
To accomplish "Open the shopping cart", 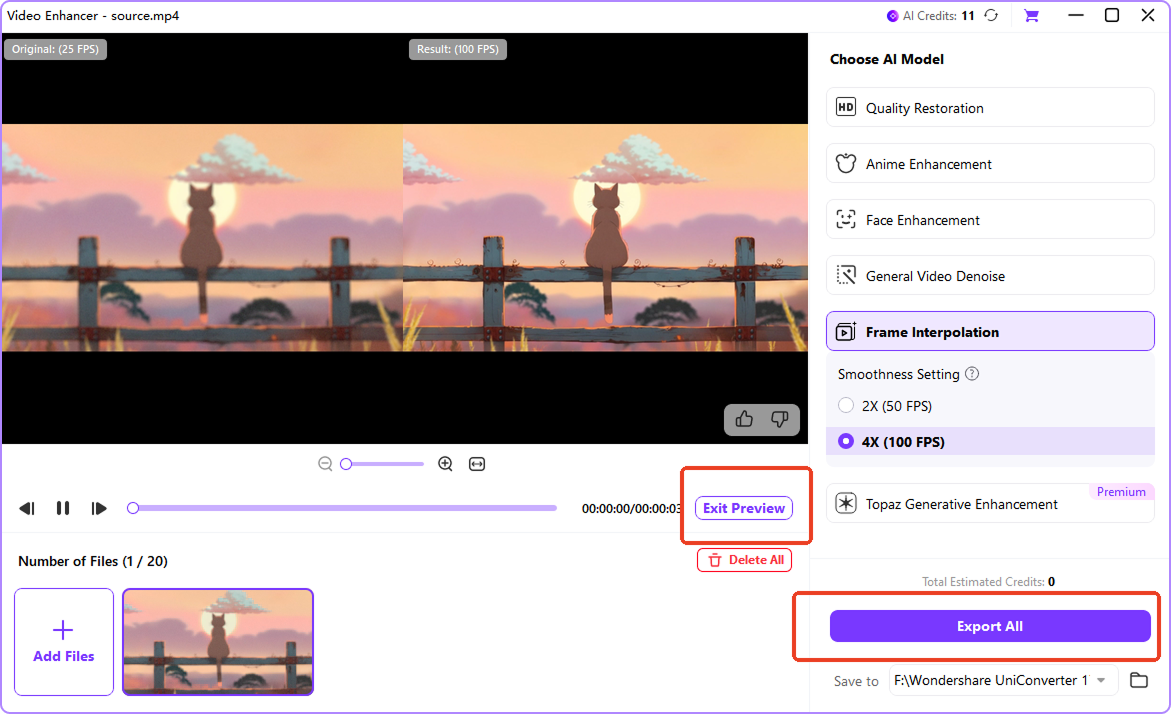I will pyautogui.click(x=1031, y=16).
